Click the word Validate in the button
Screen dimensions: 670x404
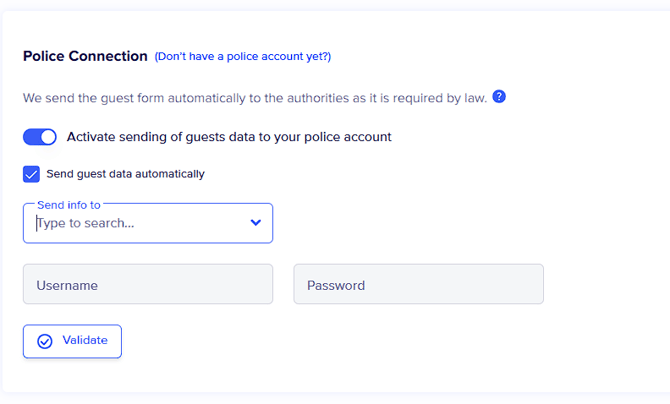tap(85, 341)
